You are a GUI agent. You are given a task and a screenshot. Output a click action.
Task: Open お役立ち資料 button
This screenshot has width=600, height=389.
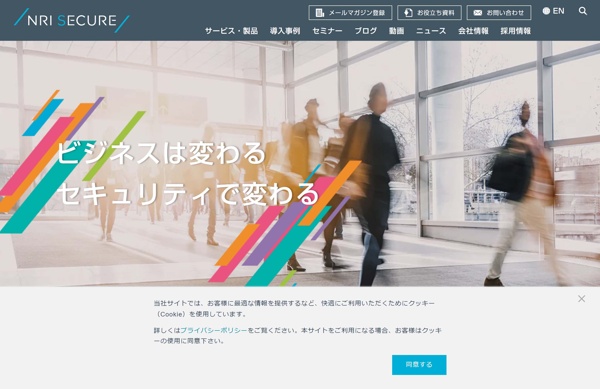pyautogui.click(x=429, y=13)
